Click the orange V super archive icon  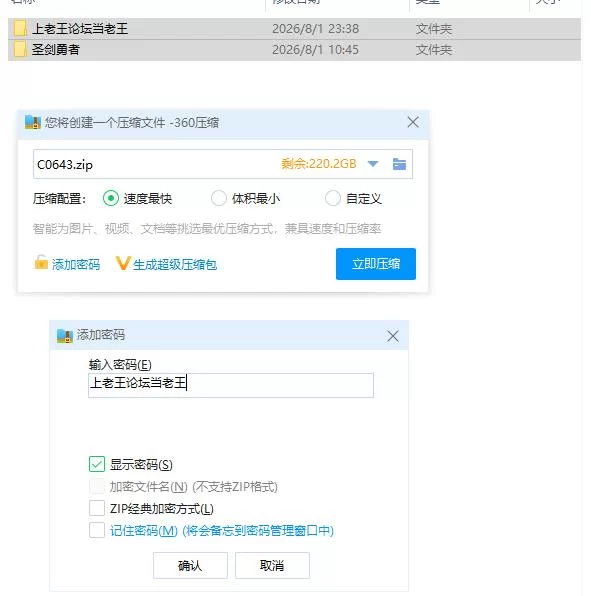coord(123,263)
